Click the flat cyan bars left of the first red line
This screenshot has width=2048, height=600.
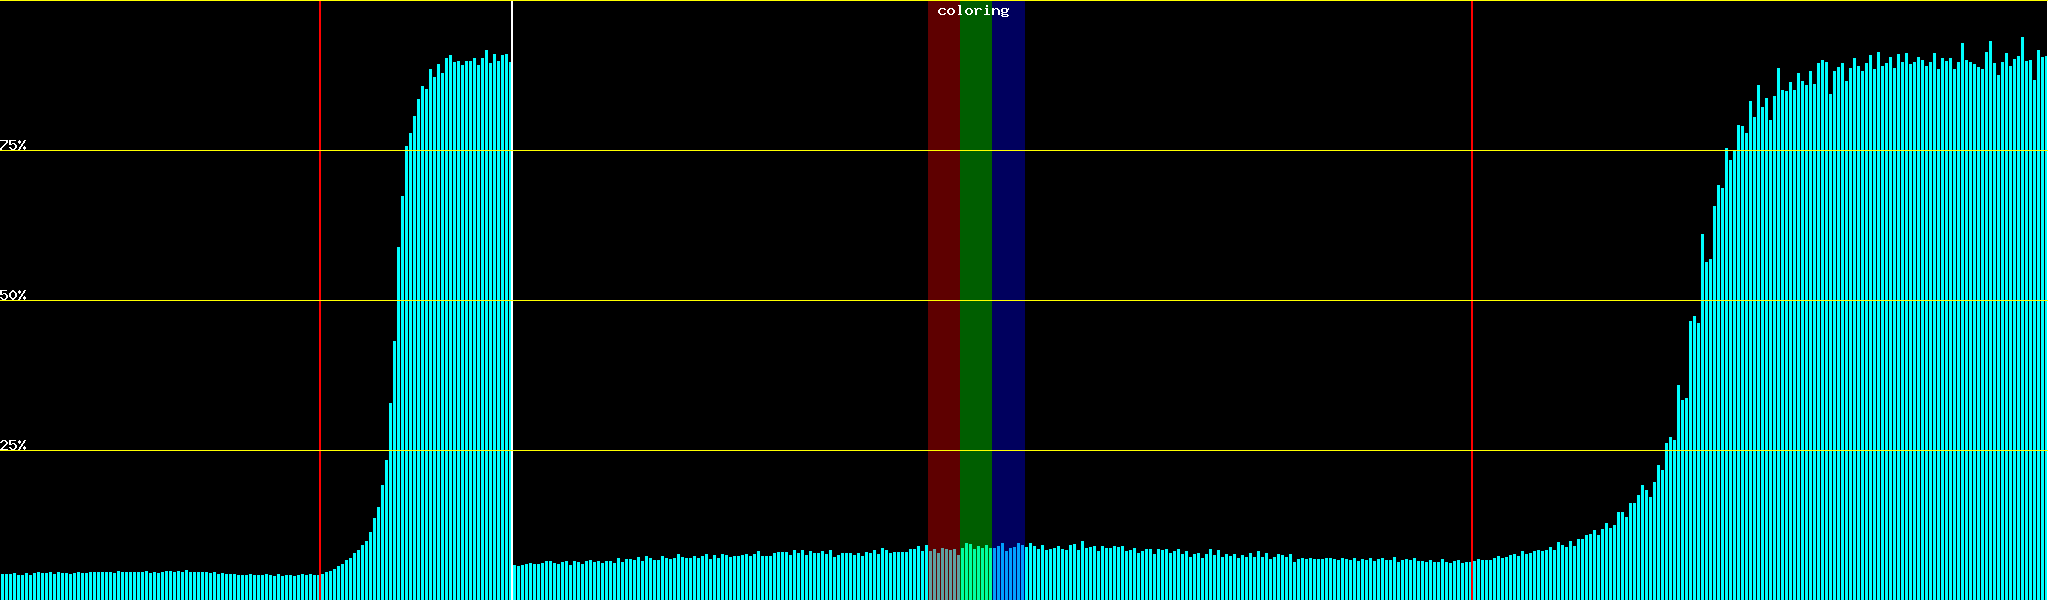pos(160,586)
